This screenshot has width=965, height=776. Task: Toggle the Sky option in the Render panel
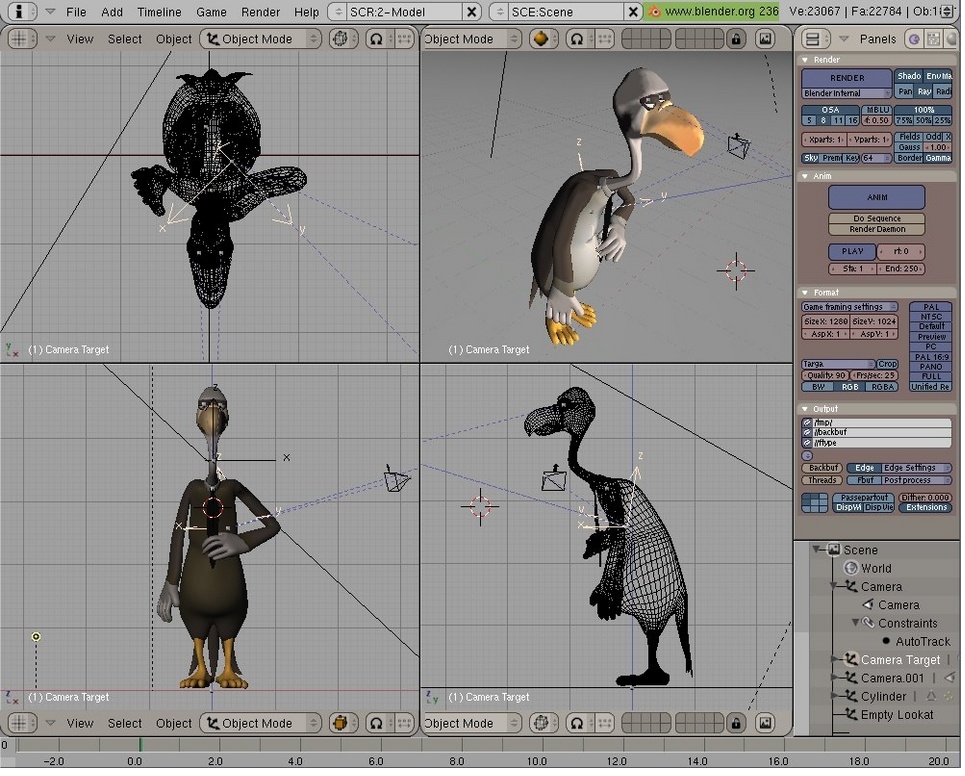pyautogui.click(x=809, y=158)
